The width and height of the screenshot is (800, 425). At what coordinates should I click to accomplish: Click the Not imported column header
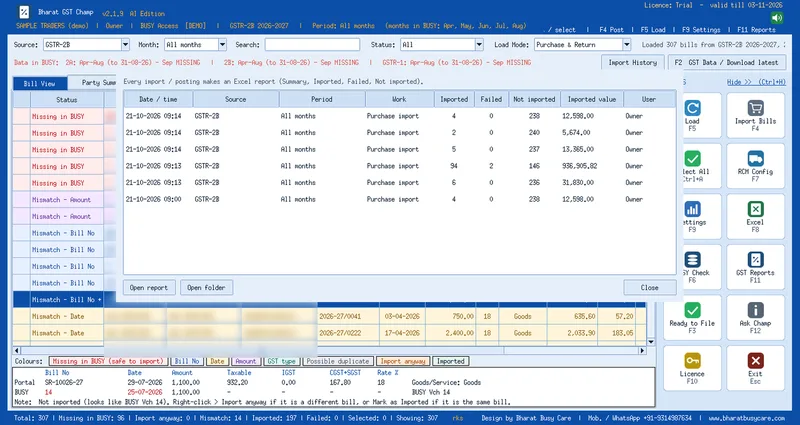pos(534,99)
